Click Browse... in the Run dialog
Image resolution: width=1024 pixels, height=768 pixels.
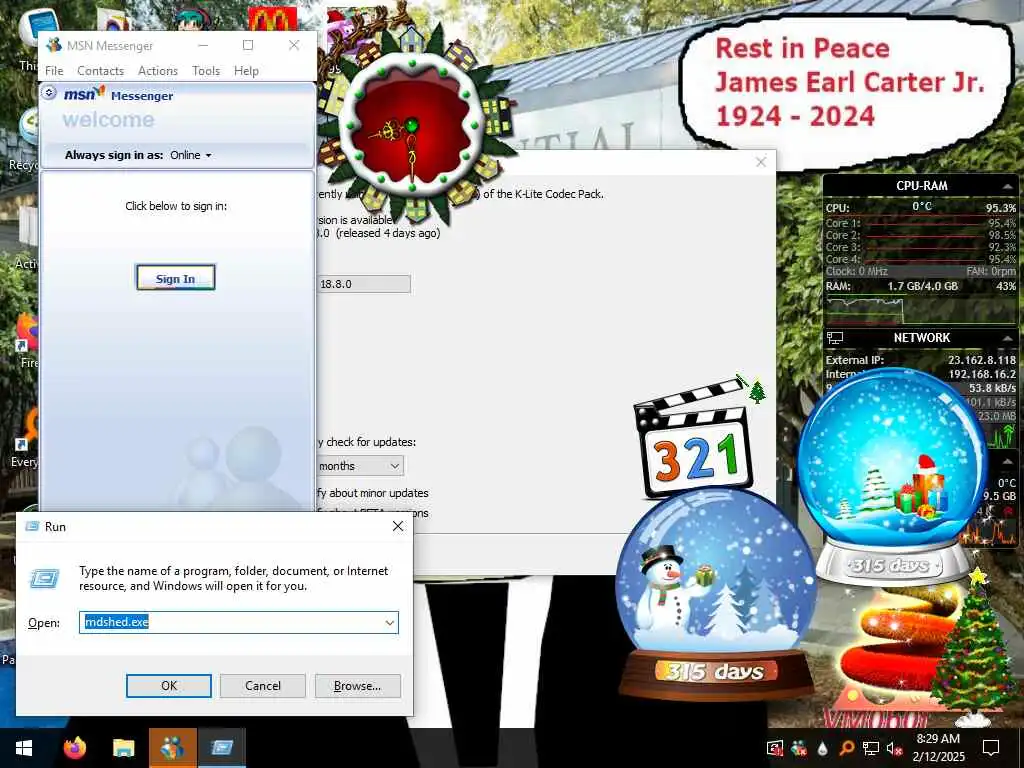point(357,686)
